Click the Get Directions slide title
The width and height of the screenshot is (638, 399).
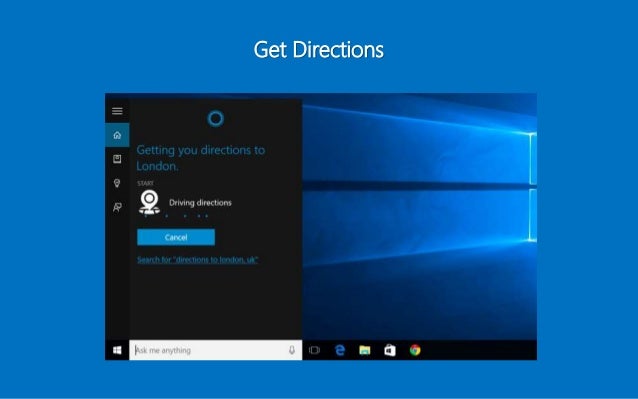[x=319, y=50]
